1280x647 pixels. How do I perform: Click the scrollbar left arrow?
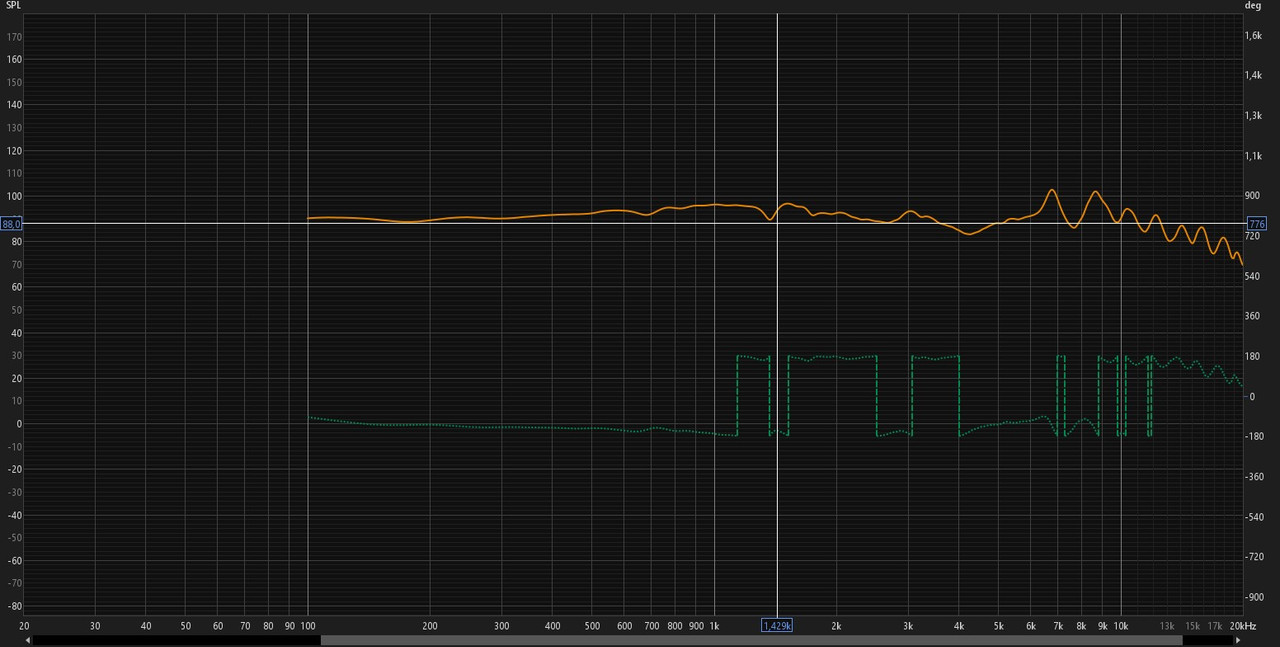27,641
